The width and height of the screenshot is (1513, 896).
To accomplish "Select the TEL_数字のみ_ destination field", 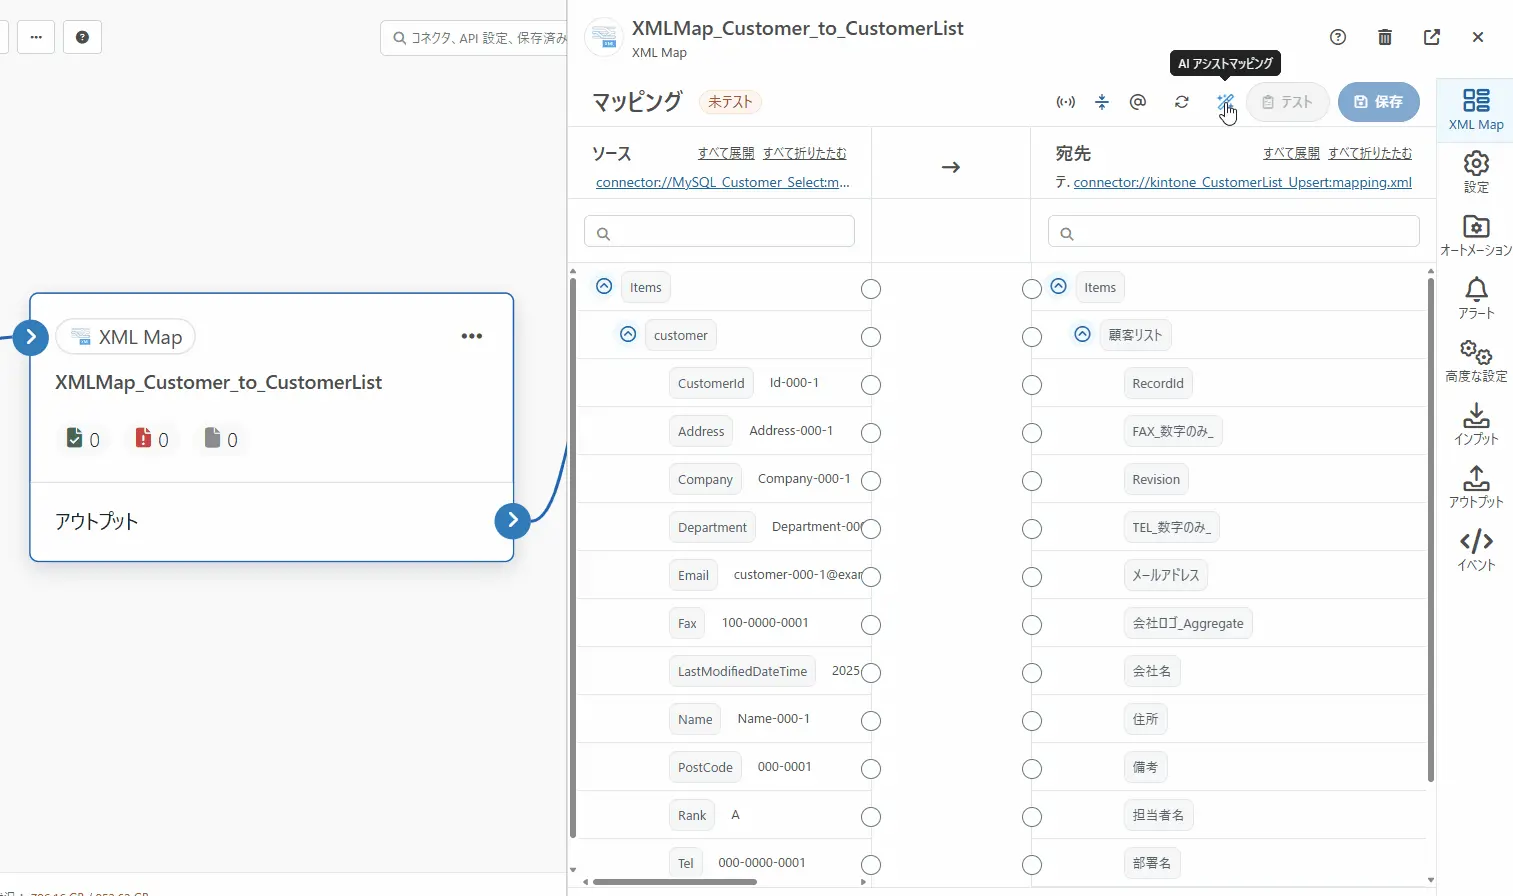I will 1172,527.
